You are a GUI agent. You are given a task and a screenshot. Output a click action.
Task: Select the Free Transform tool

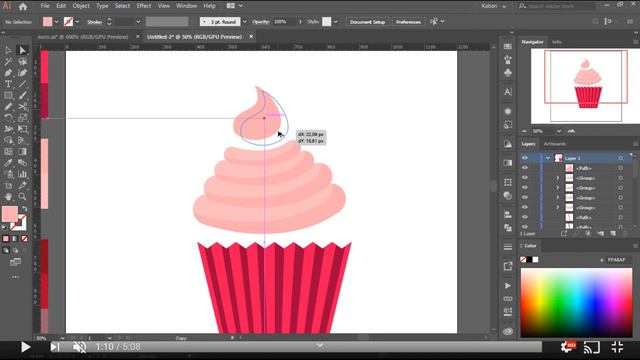click(22, 129)
